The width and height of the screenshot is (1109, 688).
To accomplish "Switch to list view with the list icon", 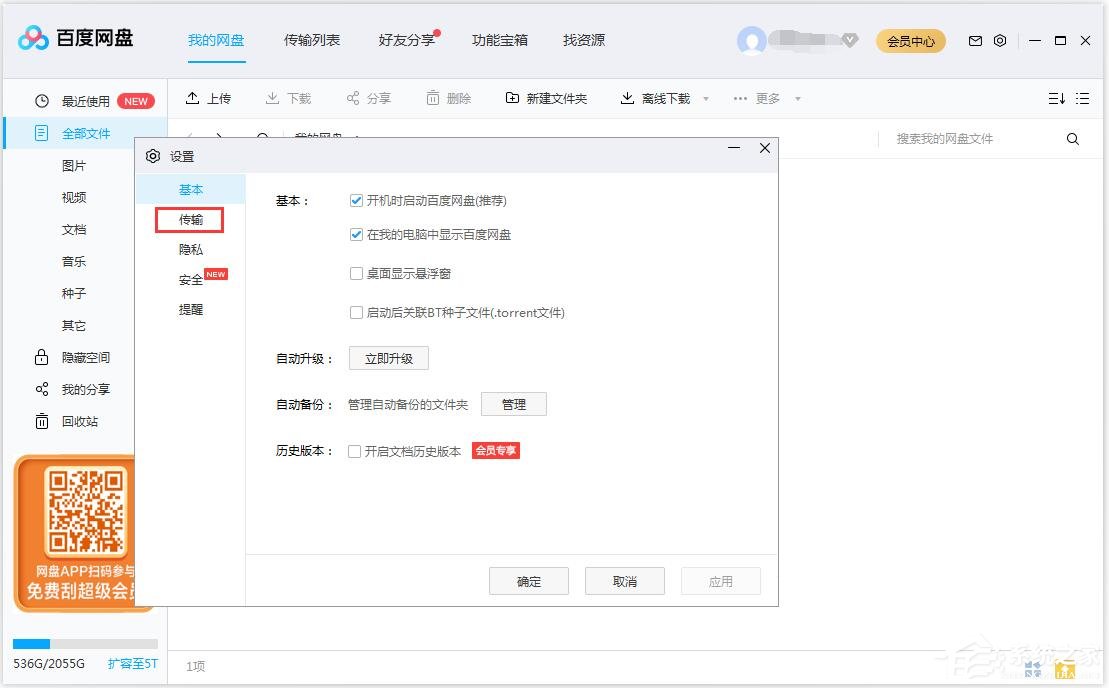I will tap(1082, 98).
